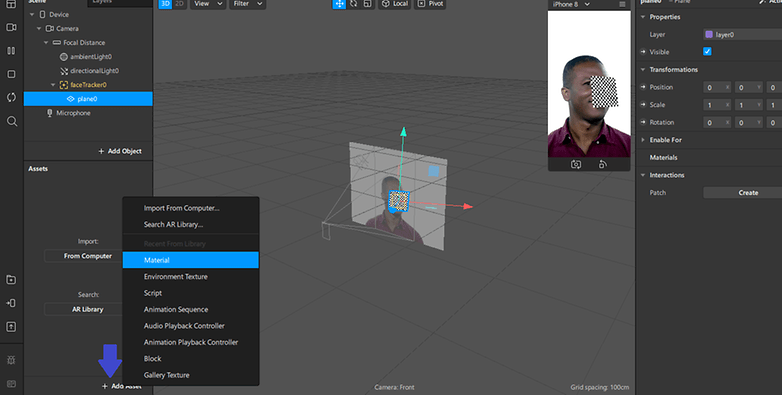This screenshot has height=395, width=782.
Task: Choose Animation Playback Controller menu entry
Action: tap(191, 342)
